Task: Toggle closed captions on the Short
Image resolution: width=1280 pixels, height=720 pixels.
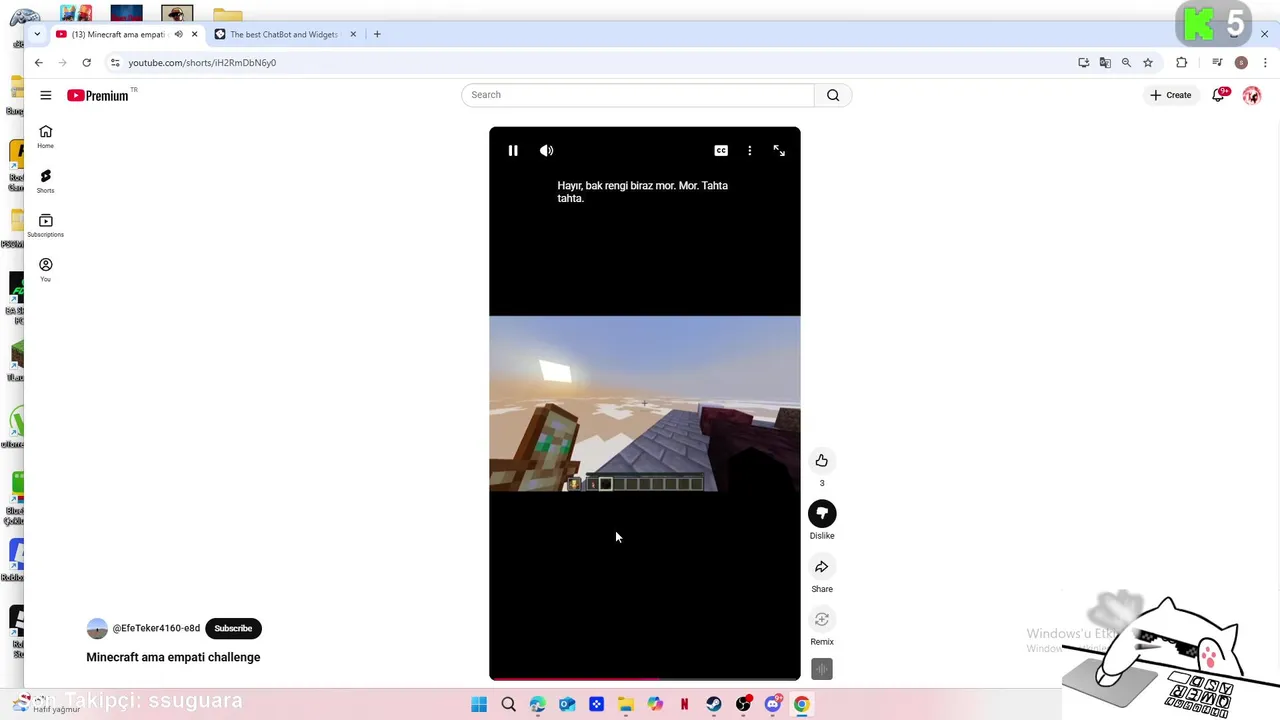Action: click(721, 150)
